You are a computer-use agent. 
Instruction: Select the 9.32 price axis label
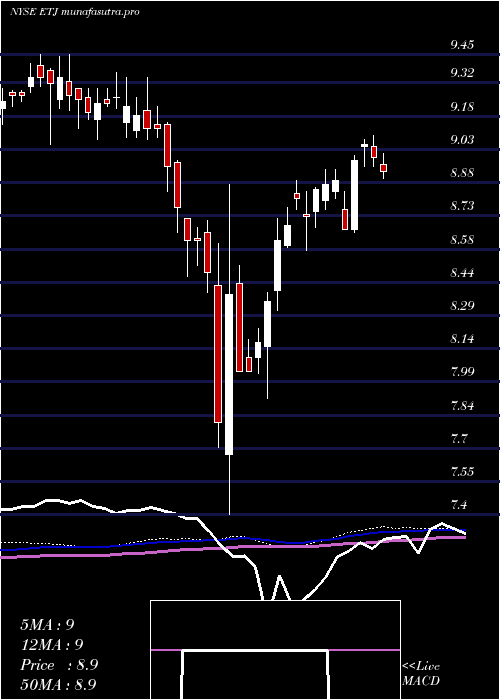click(462, 73)
